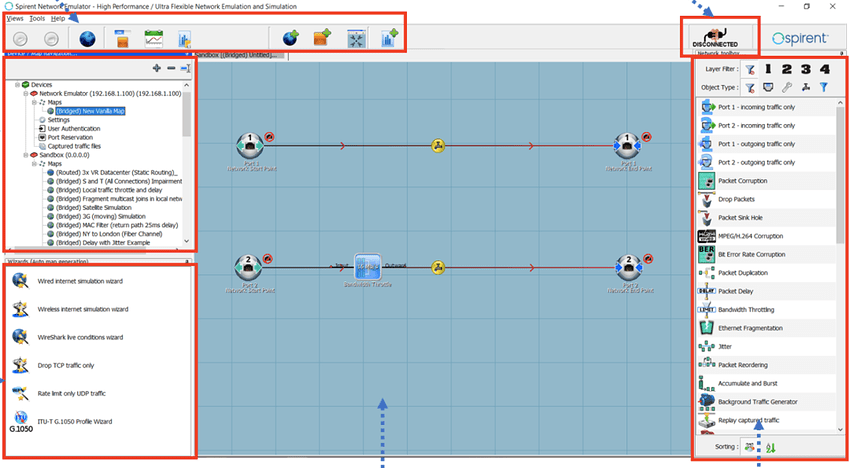The height and width of the screenshot is (468, 850).
Task: Collapse the Devices tree node
Action: (17, 85)
